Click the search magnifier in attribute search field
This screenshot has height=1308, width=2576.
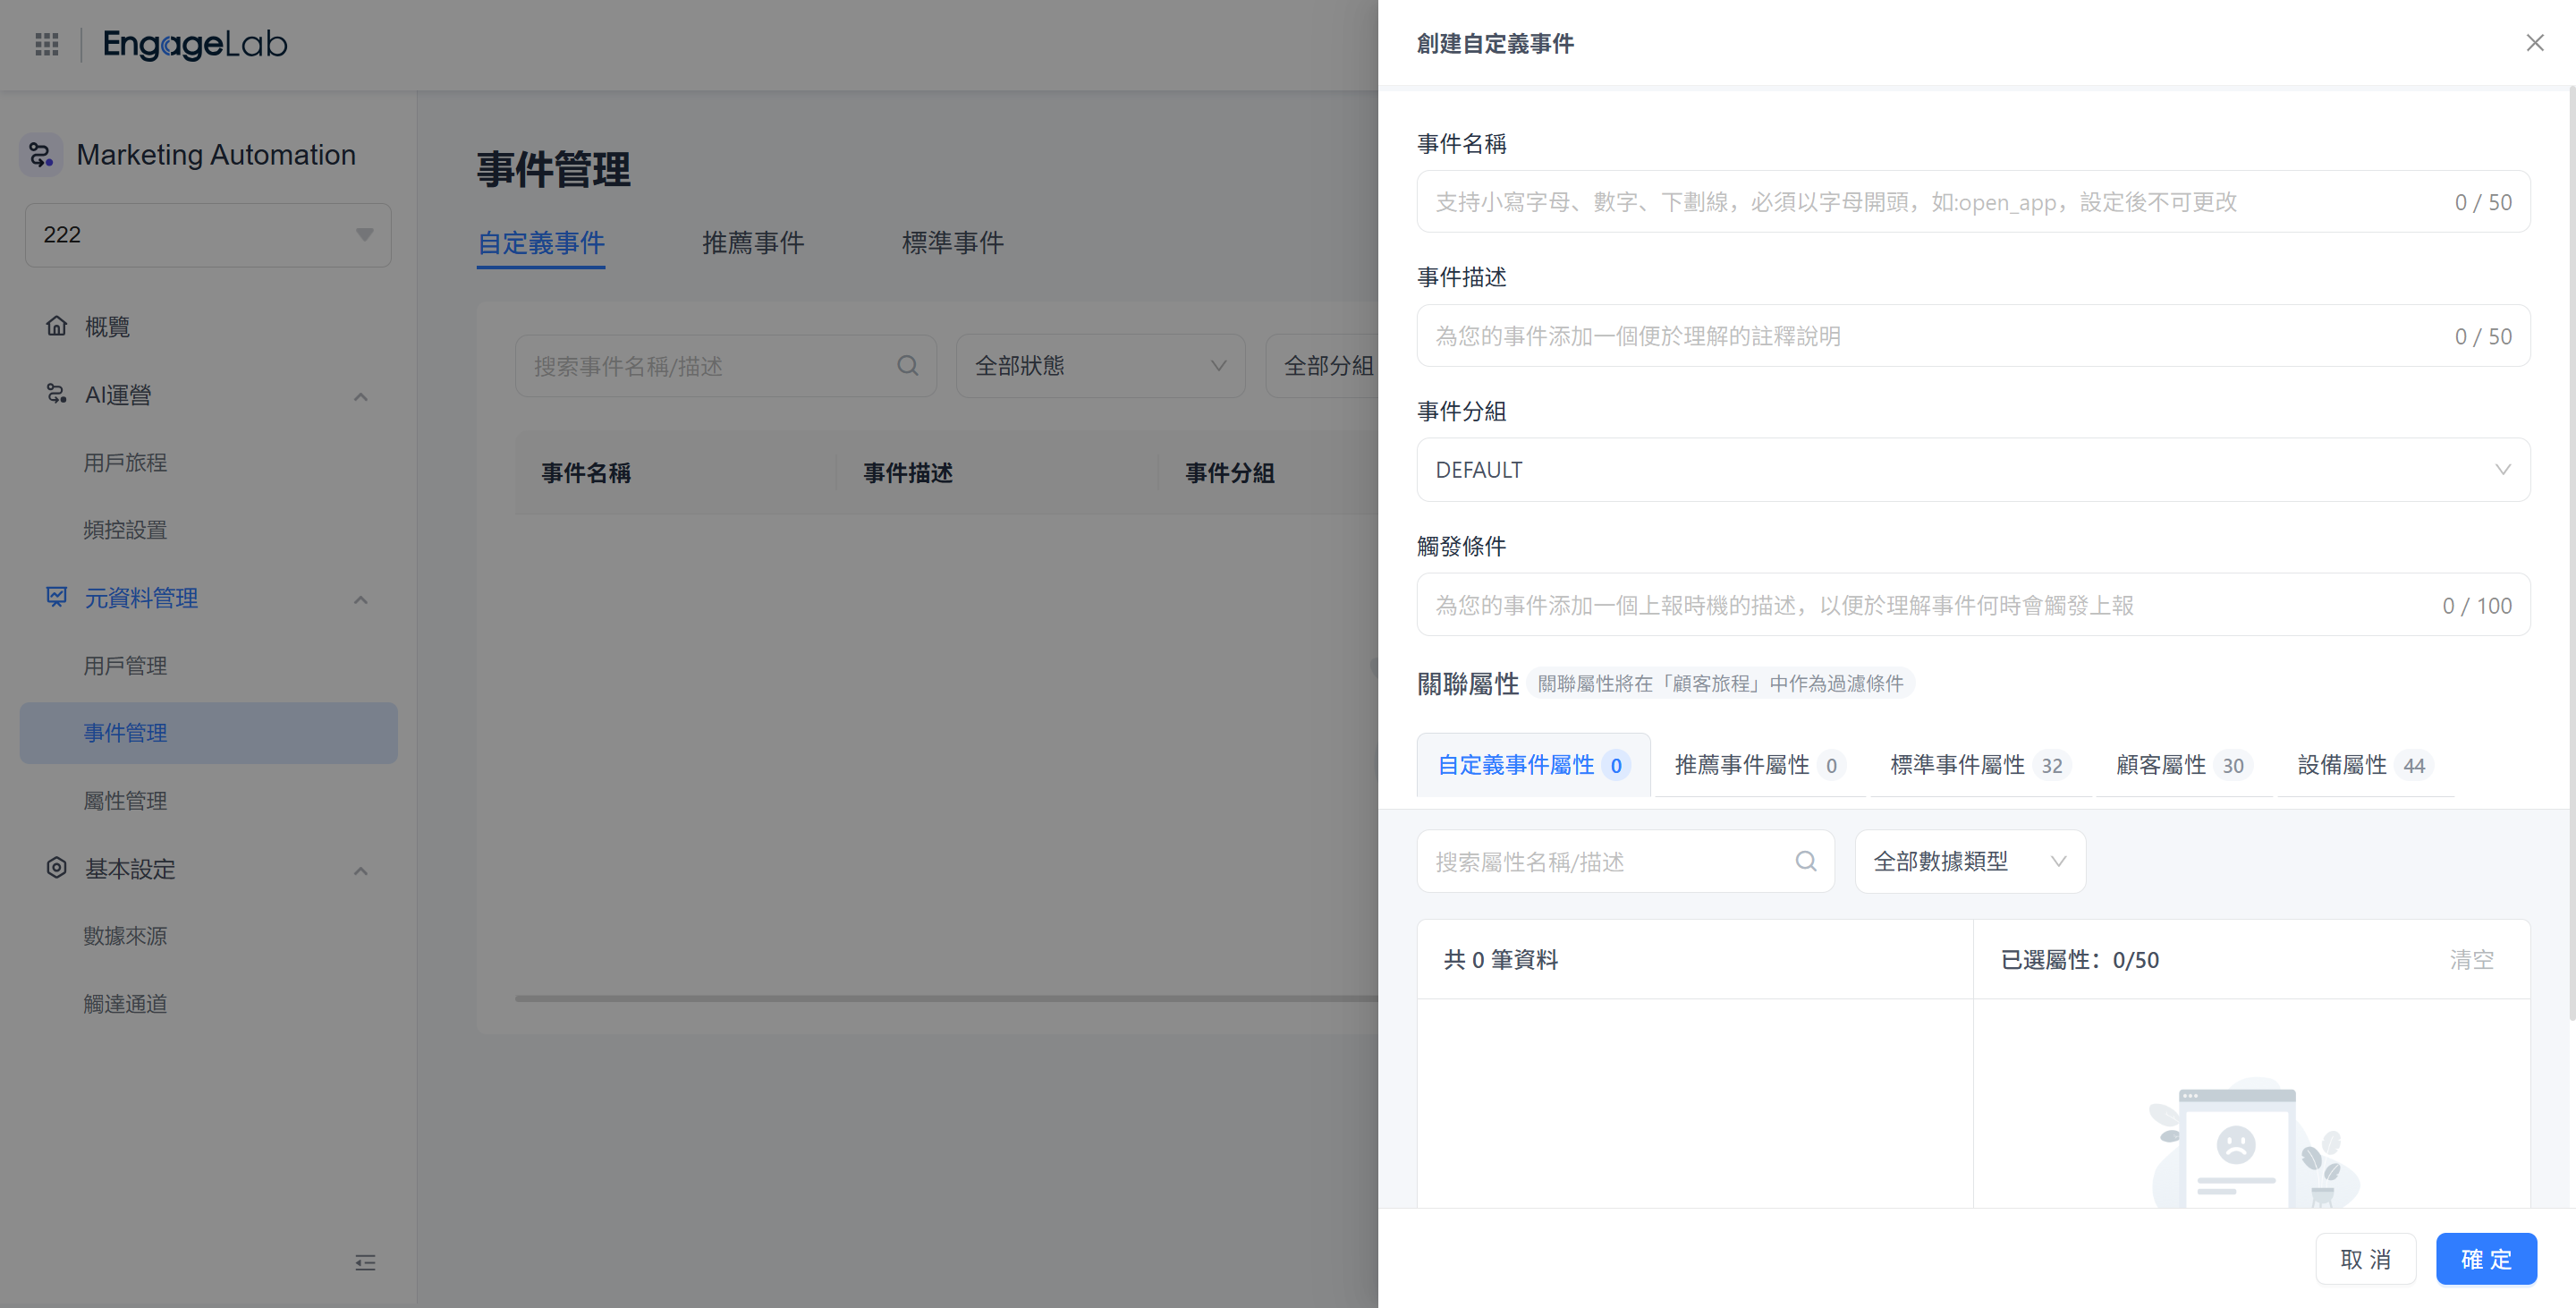[x=1806, y=861]
